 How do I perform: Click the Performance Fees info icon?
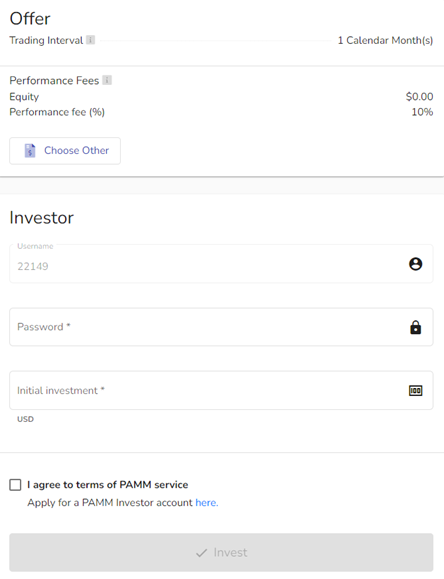pos(107,80)
